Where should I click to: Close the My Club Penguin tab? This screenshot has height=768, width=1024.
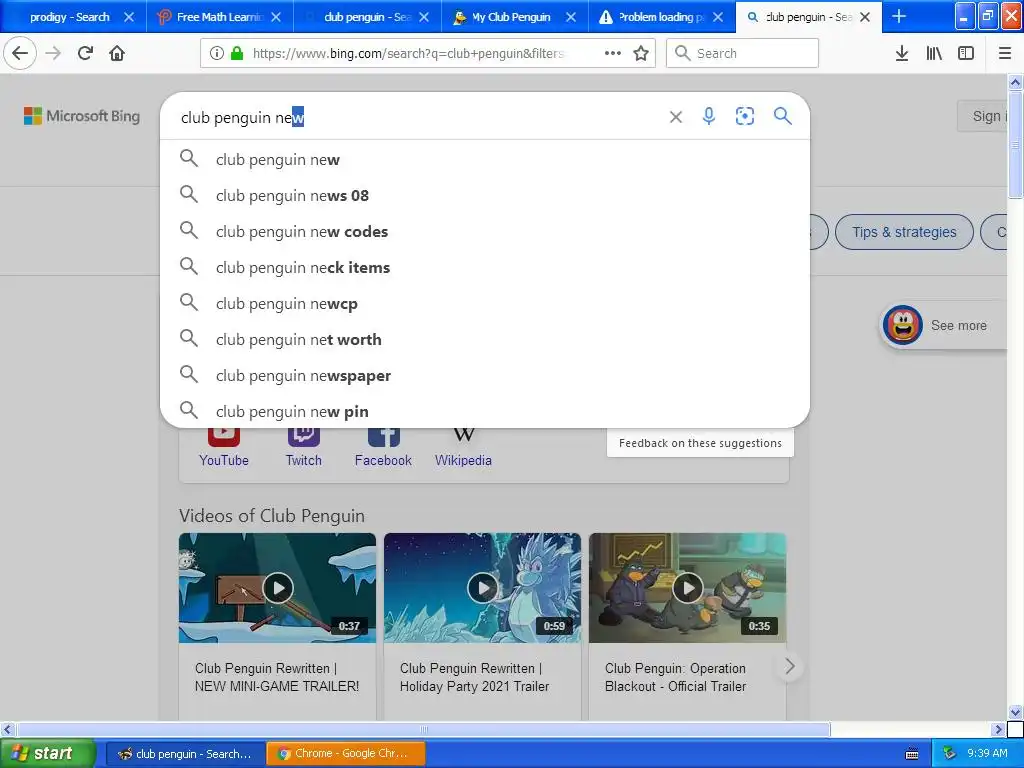pos(570,17)
